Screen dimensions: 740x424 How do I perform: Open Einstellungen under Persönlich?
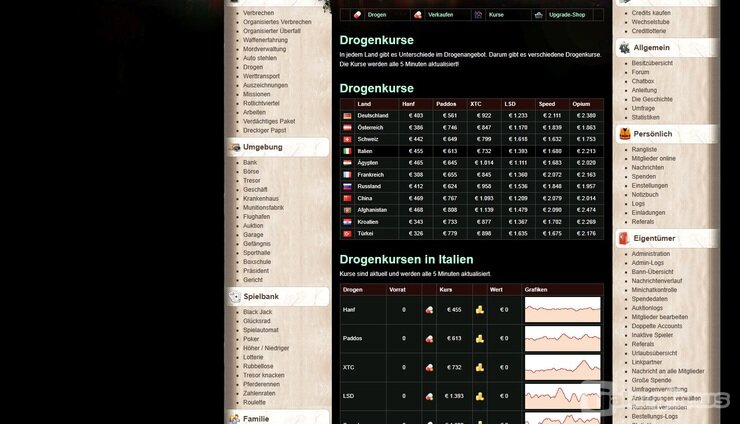(650, 186)
